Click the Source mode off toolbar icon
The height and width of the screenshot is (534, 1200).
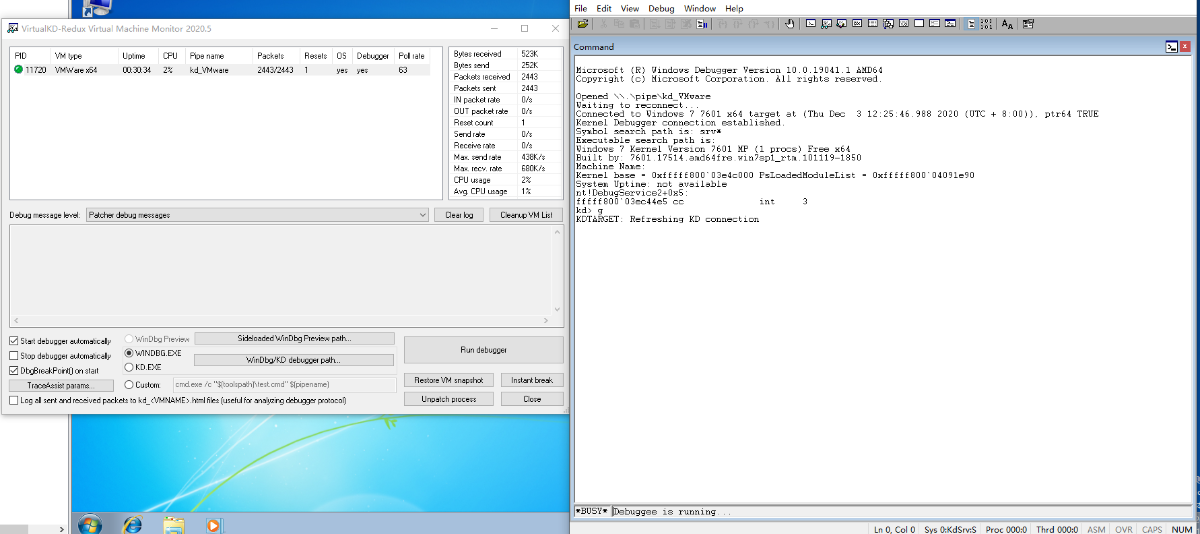[986, 24]
